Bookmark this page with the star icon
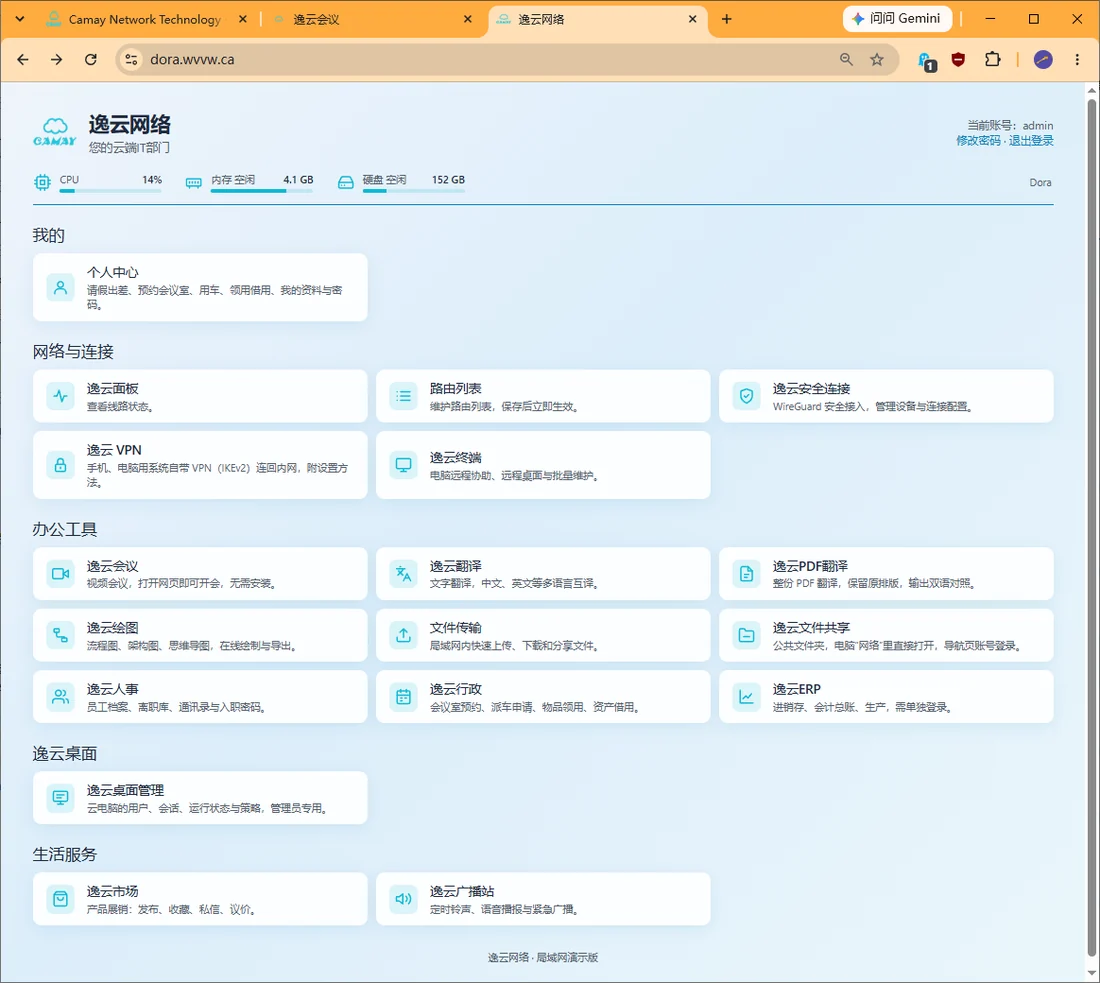This screenshot has height=983, width=1100. (x=877, y=60)
